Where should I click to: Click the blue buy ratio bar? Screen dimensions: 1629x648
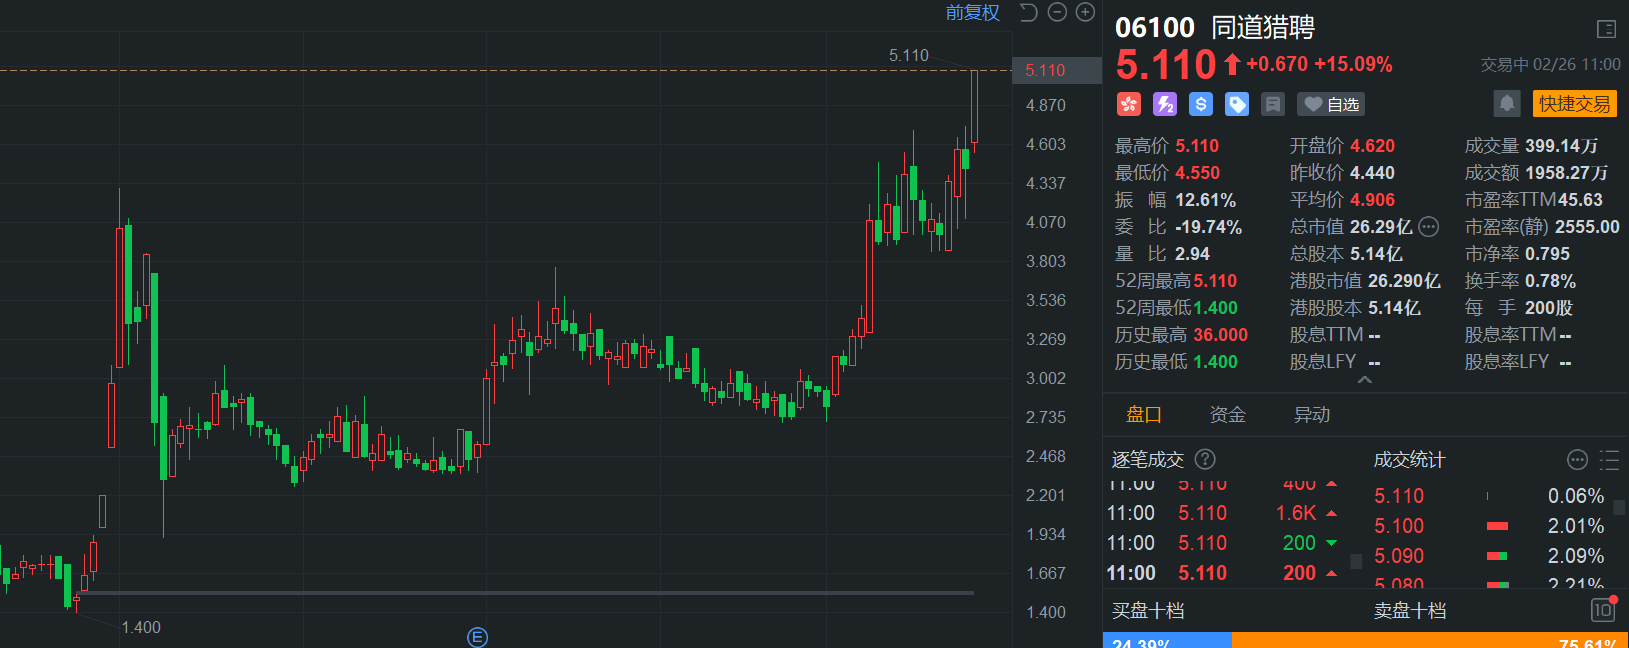[x=1167, y=640]
